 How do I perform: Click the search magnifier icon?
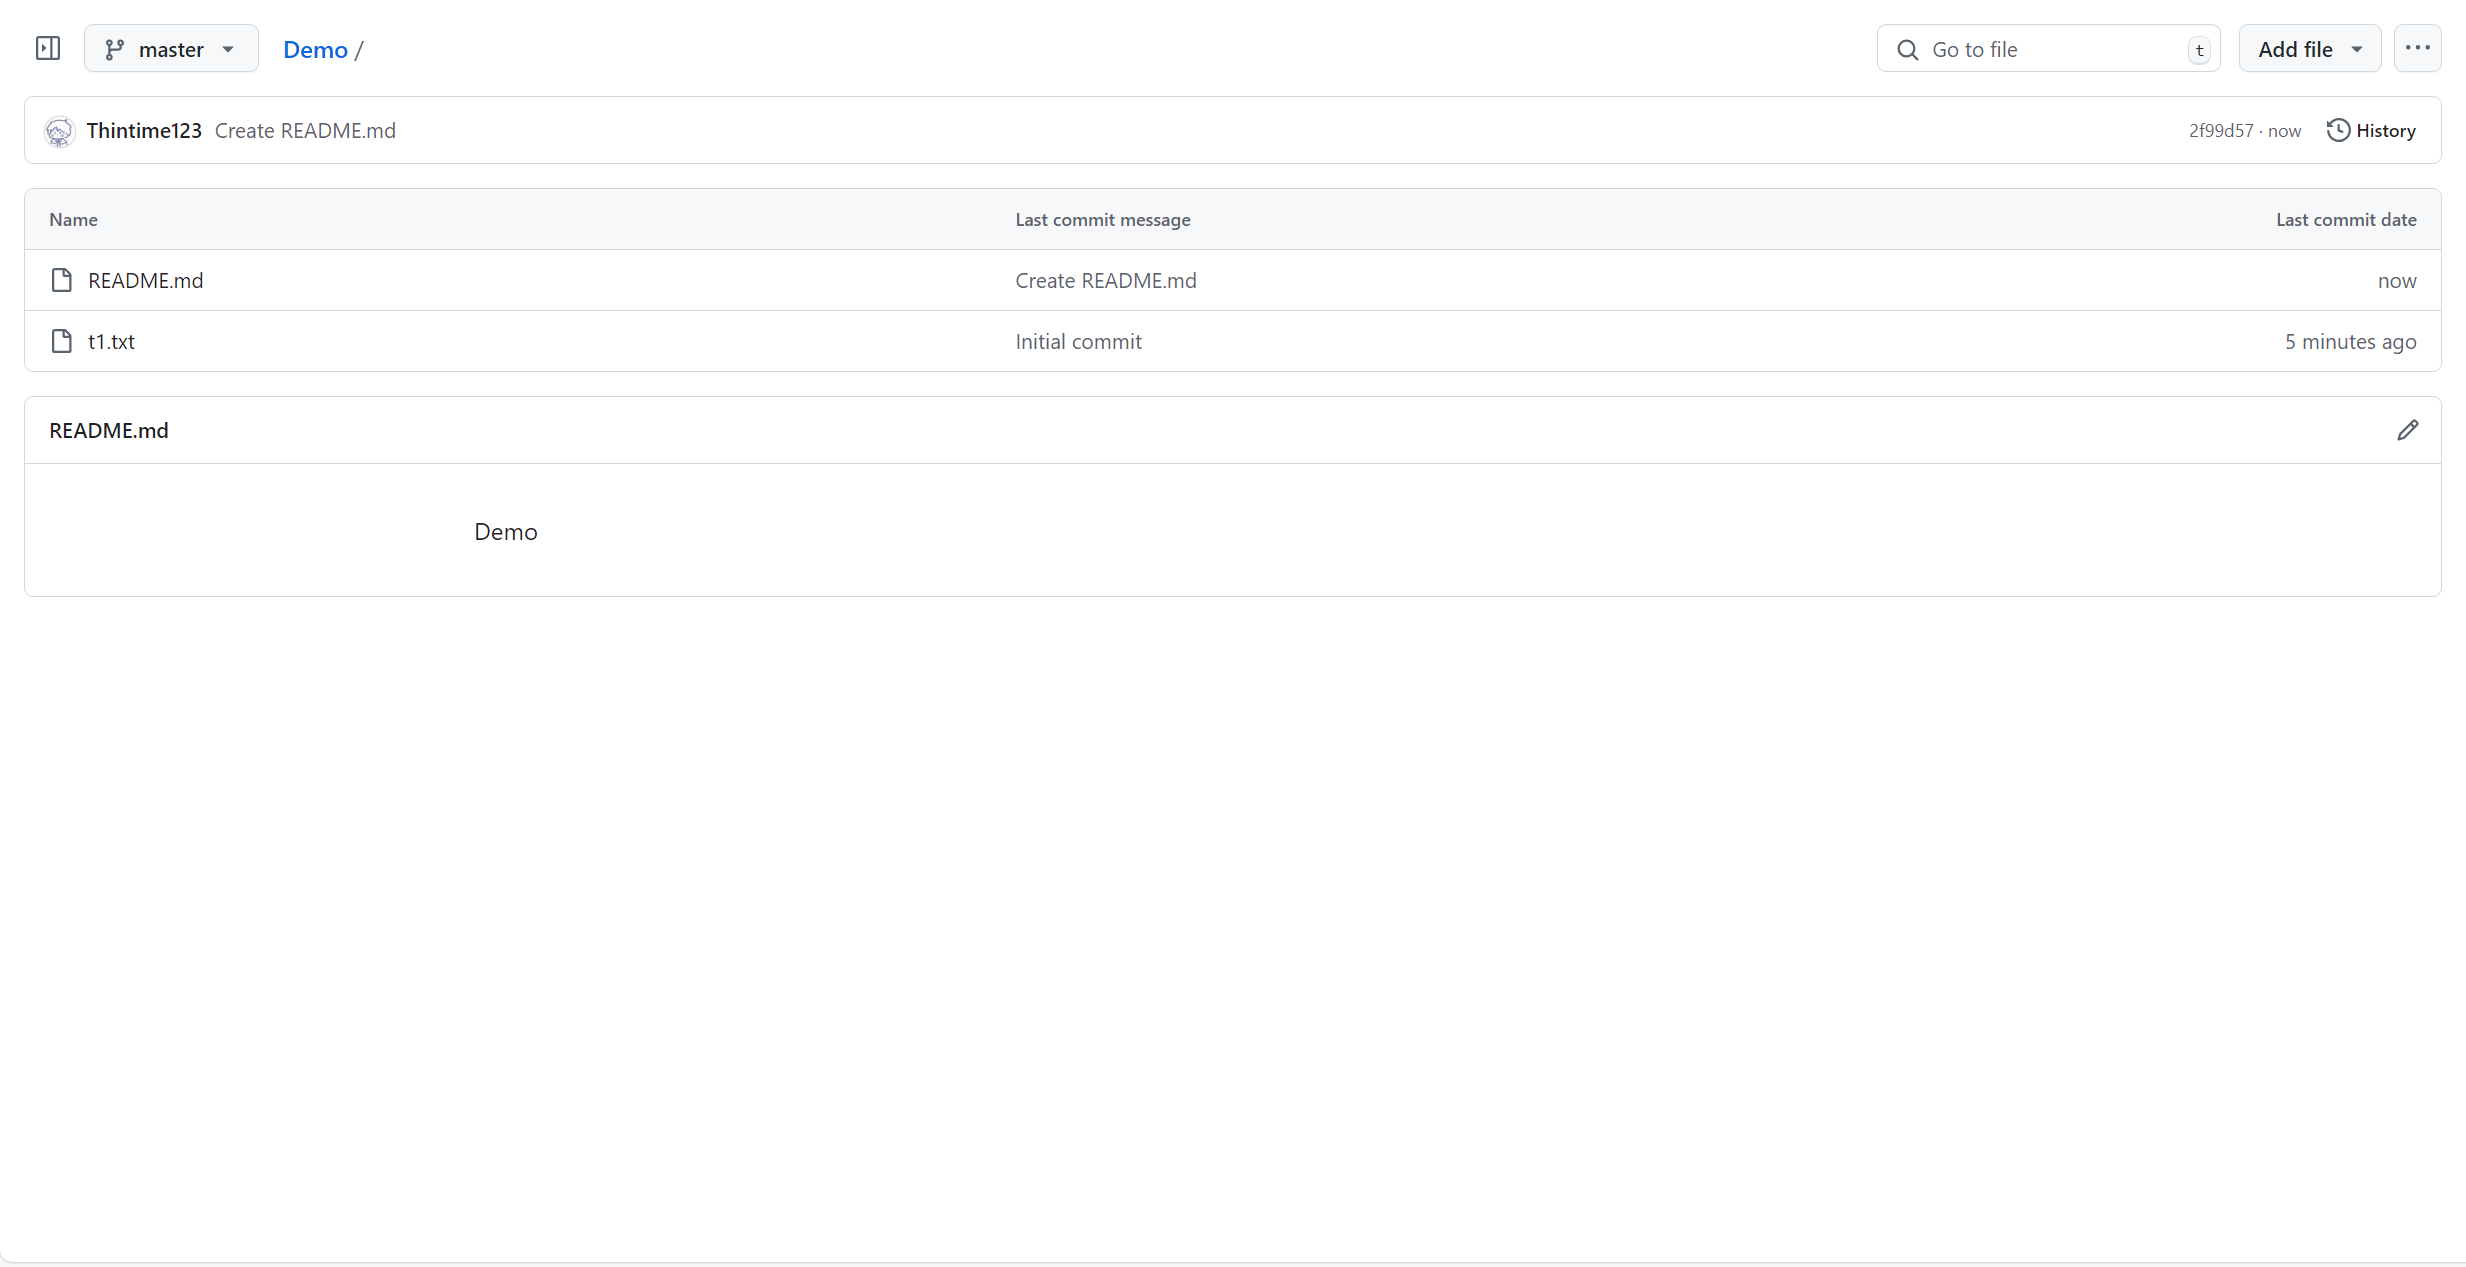tap(1908, 50)
